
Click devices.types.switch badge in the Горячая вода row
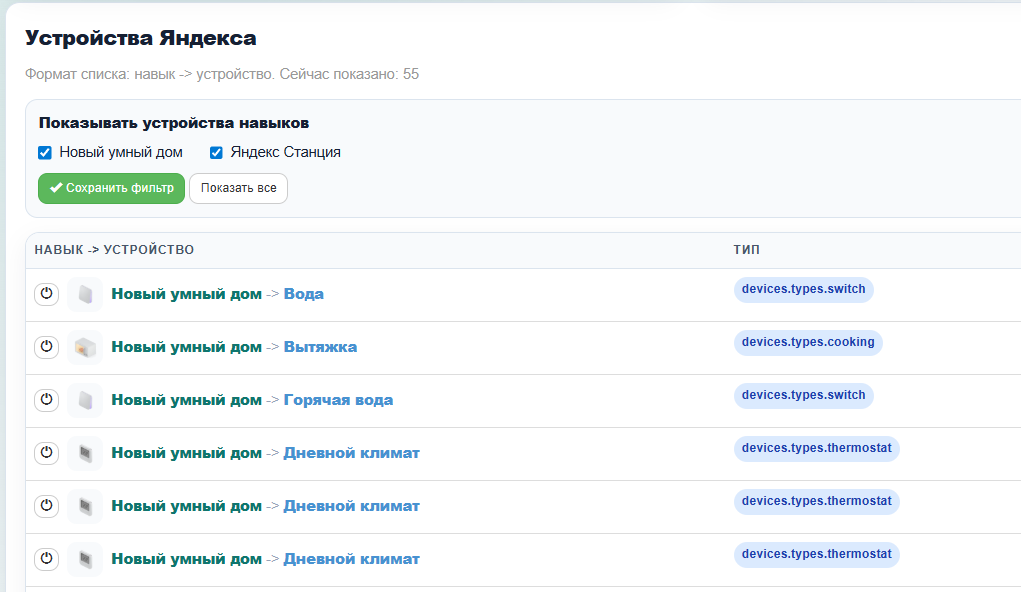click(x=804, y=395)
